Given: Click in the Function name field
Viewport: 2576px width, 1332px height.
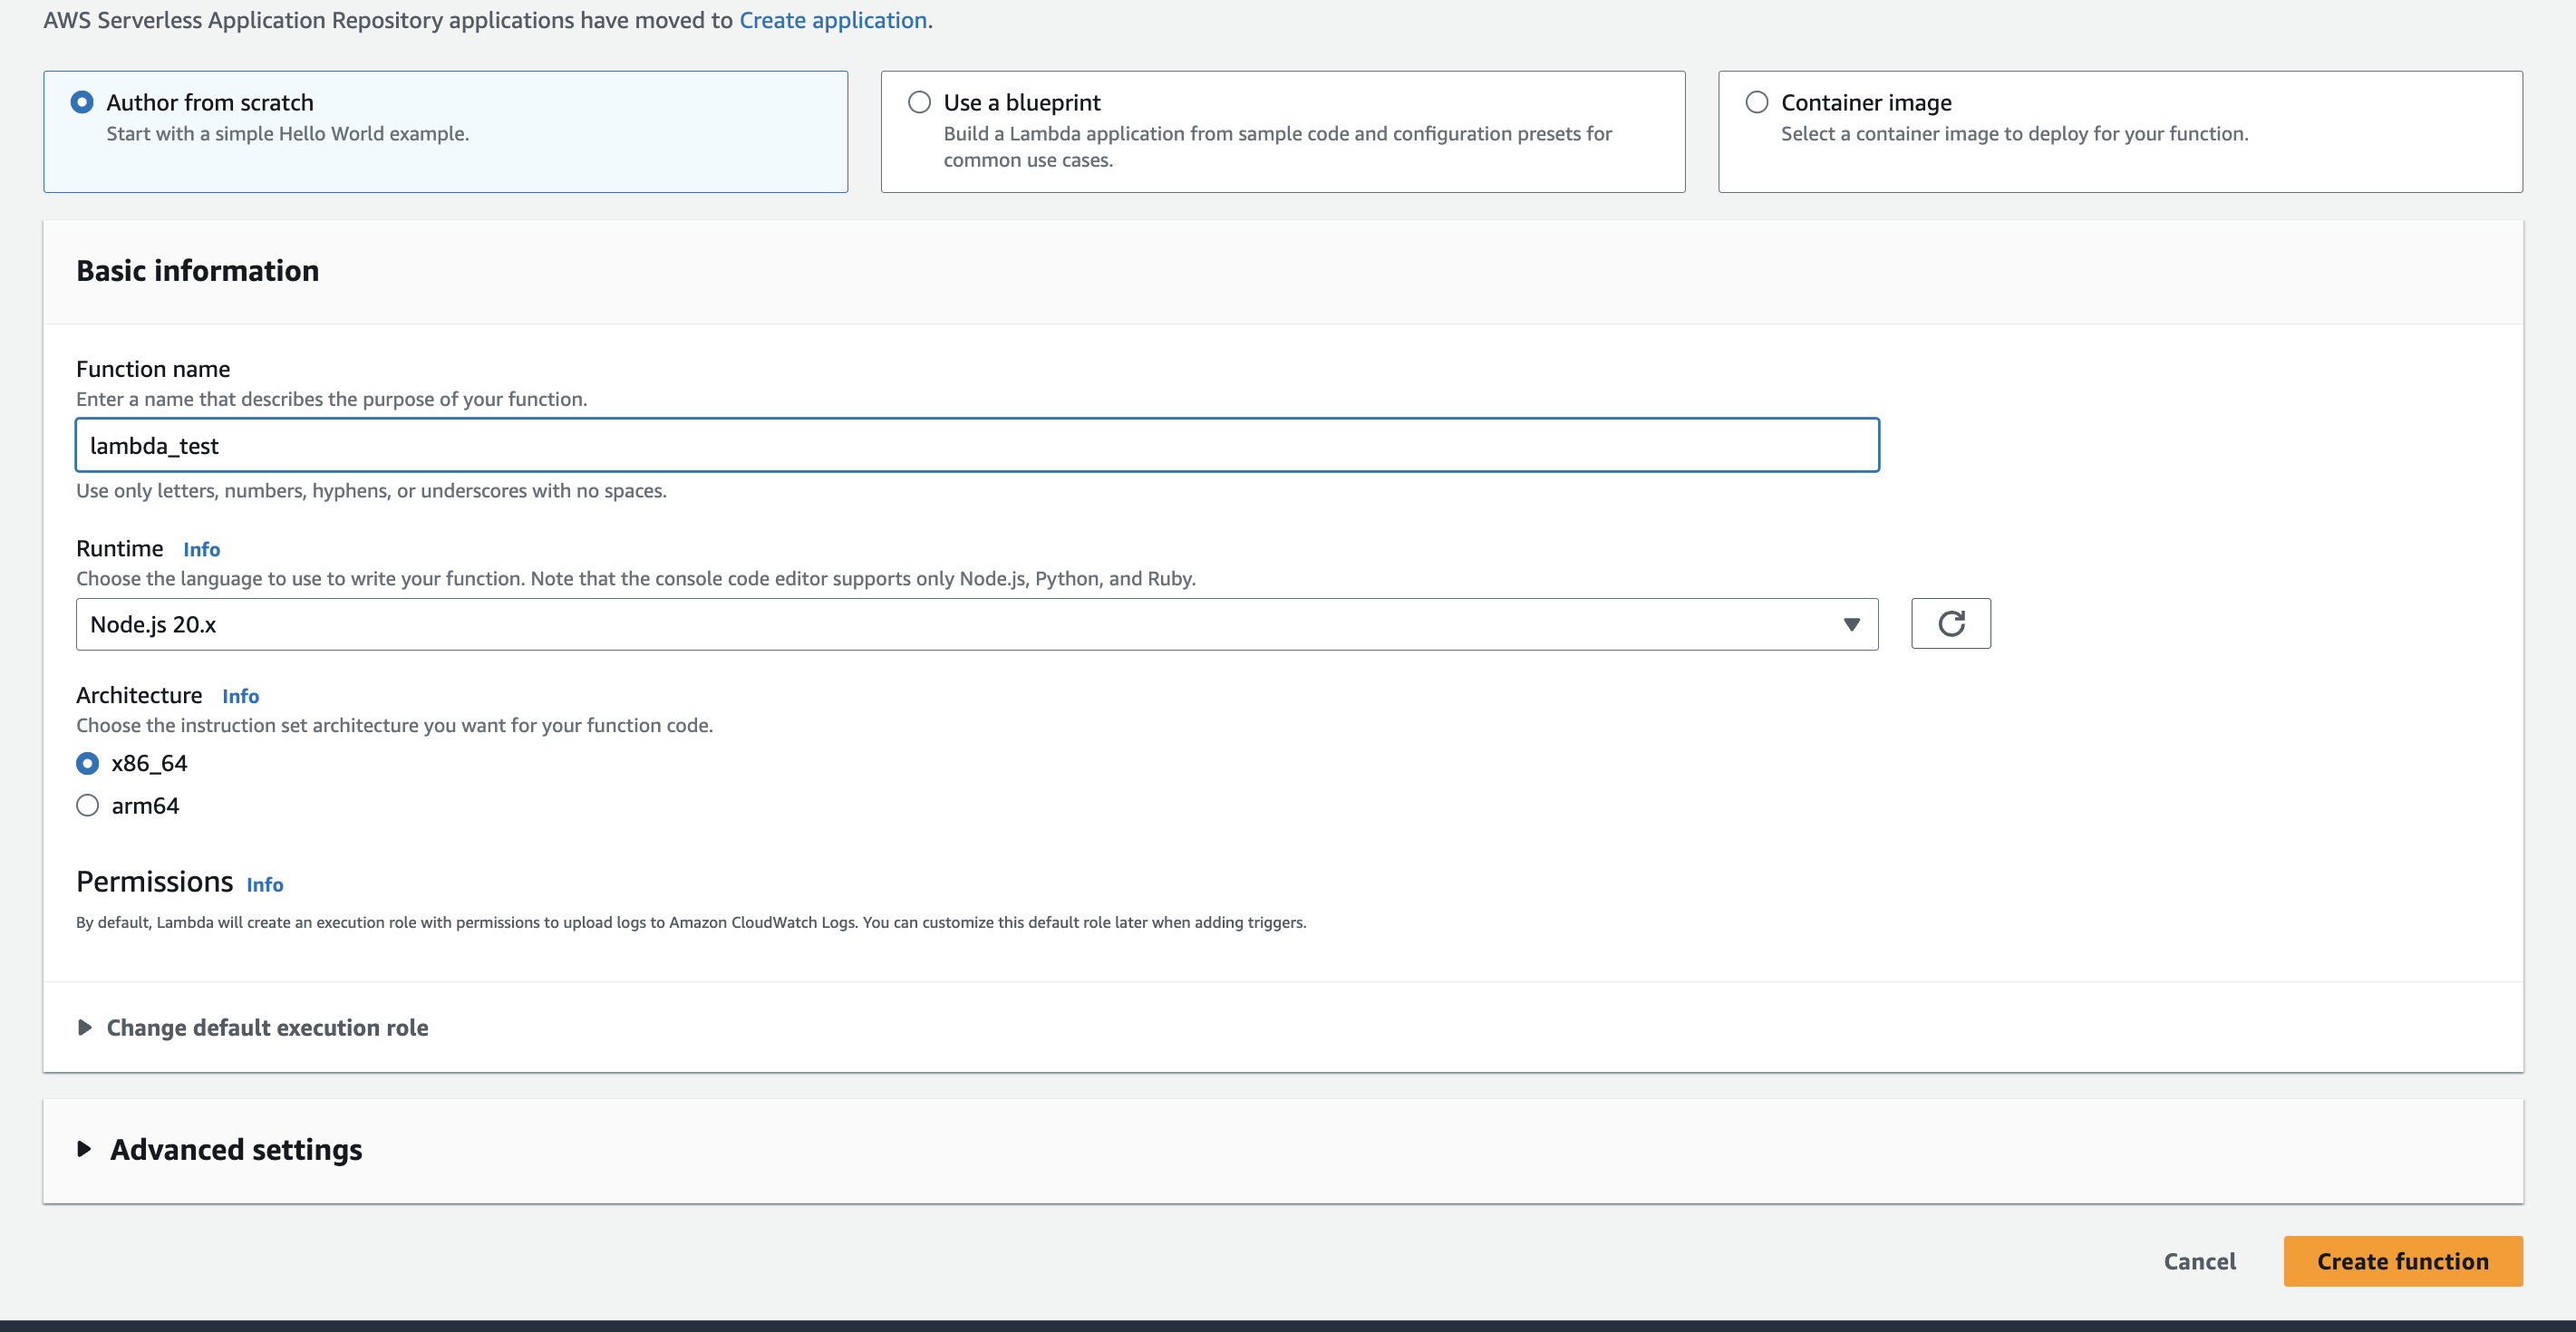Looking at the screenshot, I should coord(976,446).
